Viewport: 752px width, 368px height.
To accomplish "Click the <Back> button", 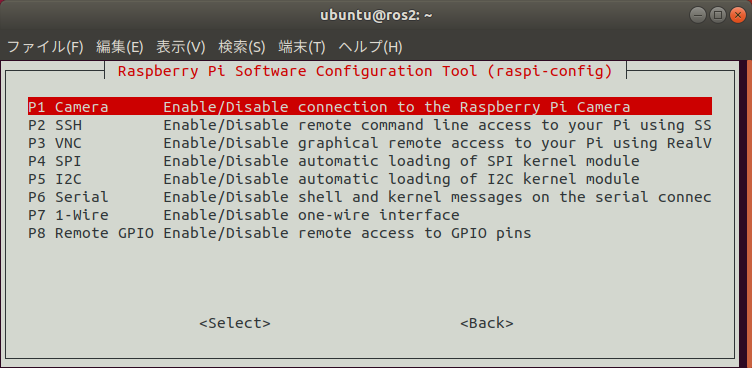I will click(x=487, y=323).
